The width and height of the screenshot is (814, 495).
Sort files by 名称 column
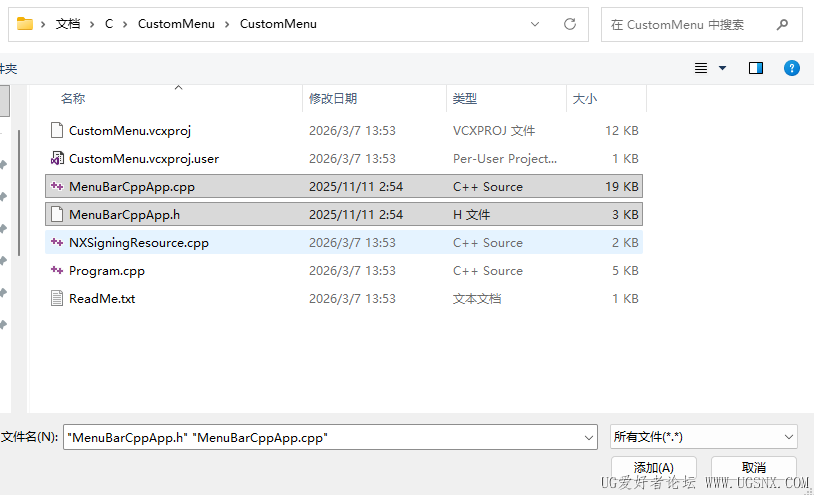(x=73, y=99)
